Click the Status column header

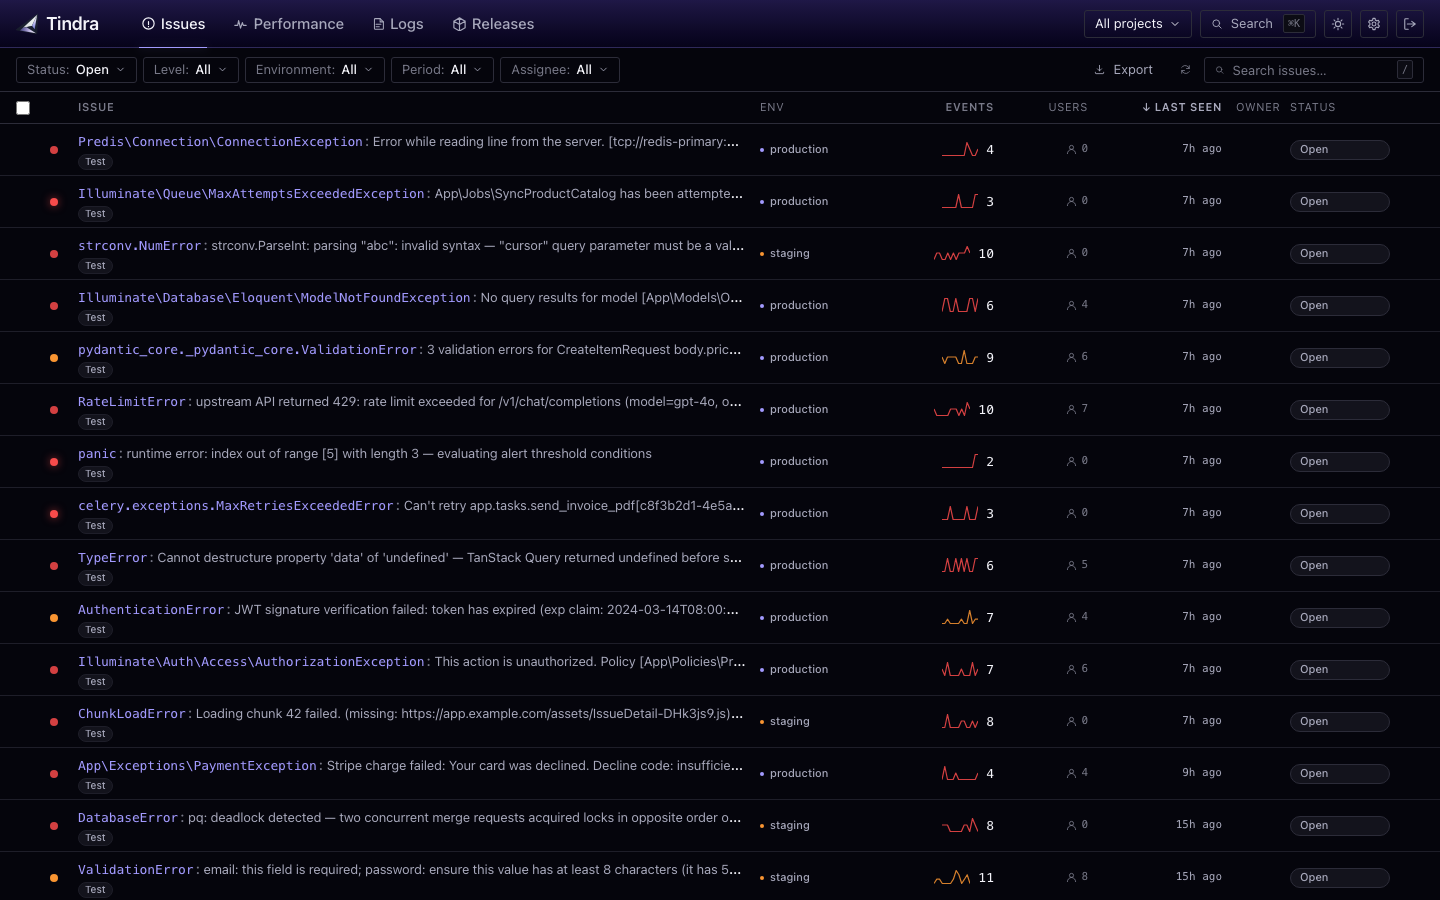(x=1312, y=107)
